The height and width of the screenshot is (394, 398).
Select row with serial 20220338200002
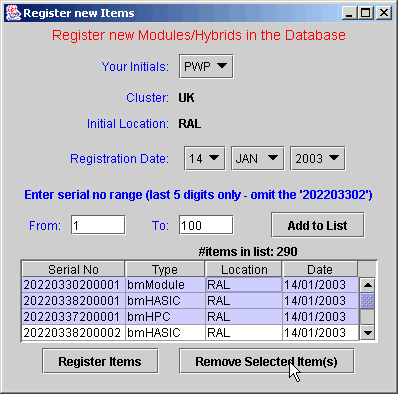click(x=190, y=333)
